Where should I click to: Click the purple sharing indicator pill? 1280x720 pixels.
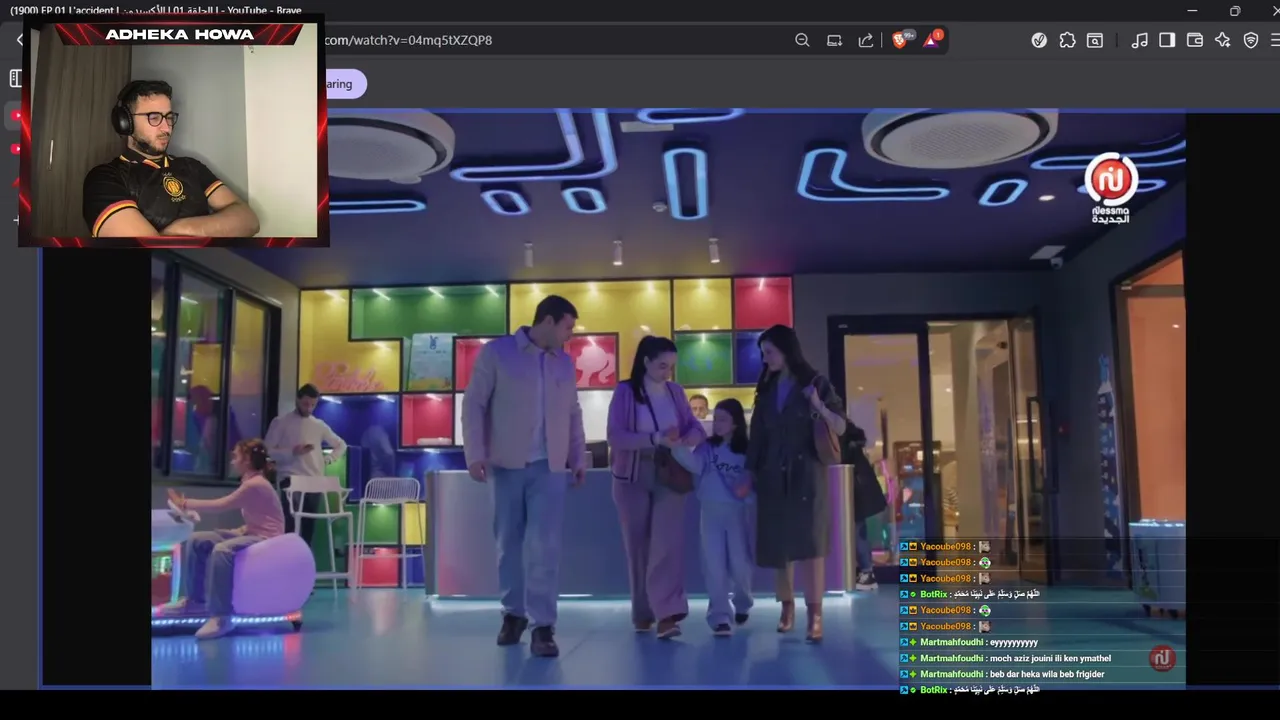(345, 84)
